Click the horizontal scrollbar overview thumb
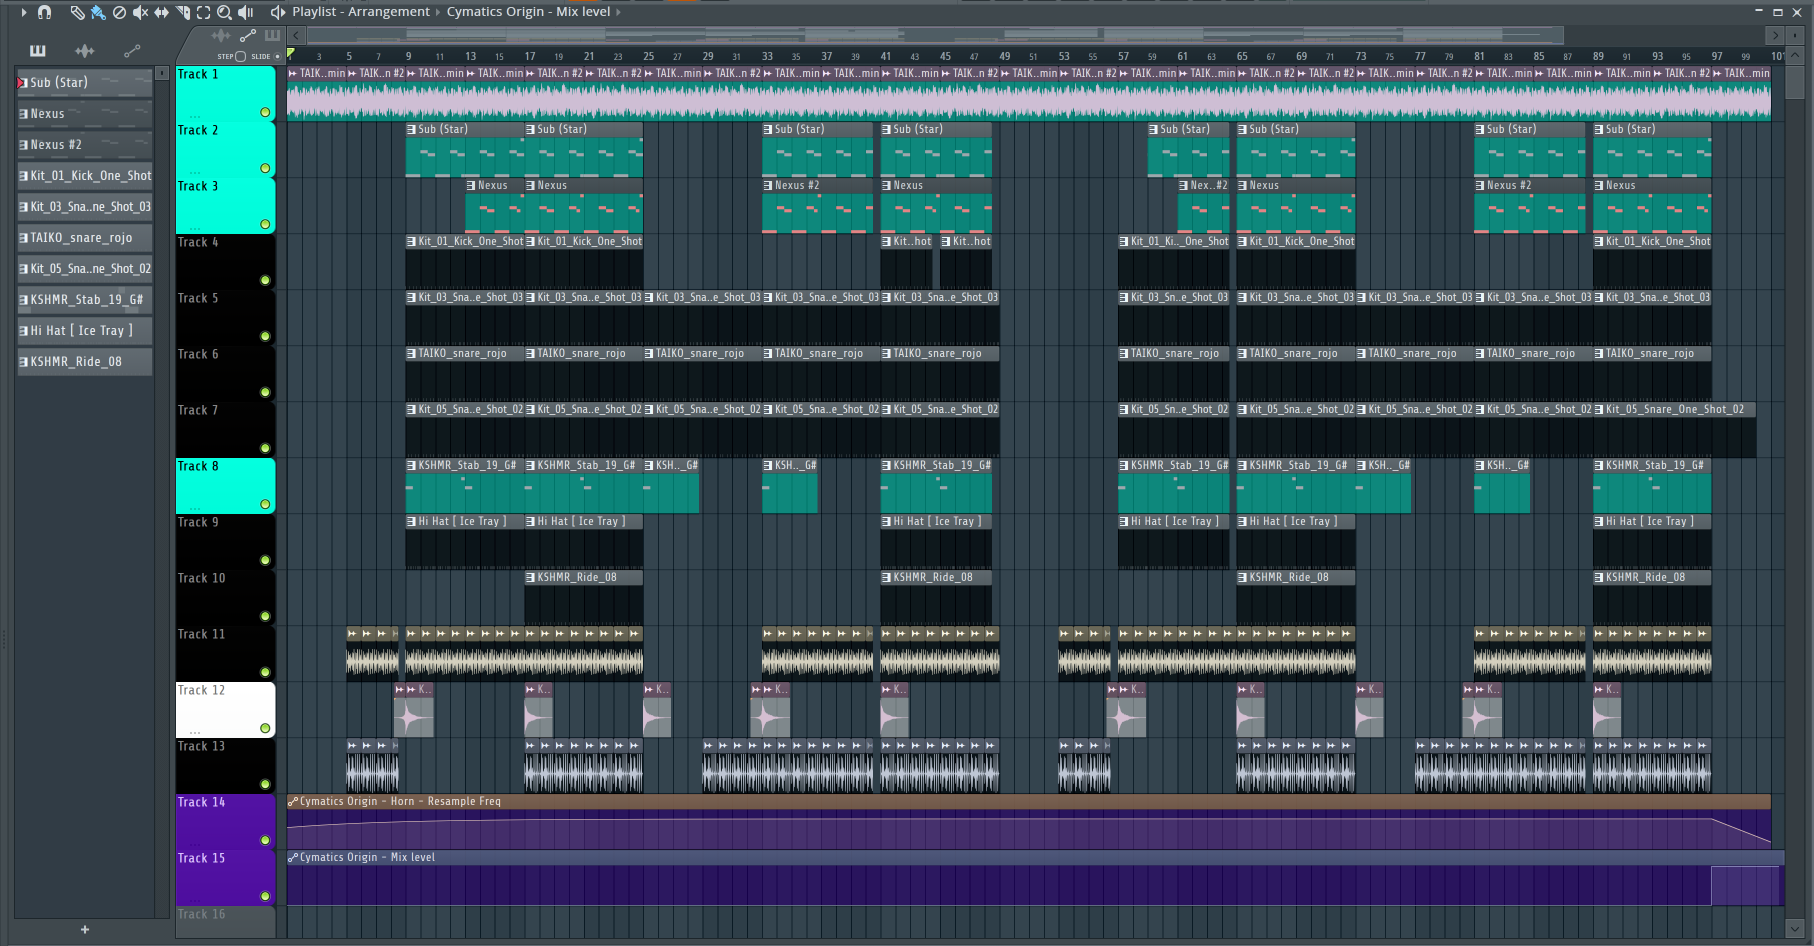The height and width of the screenshot is (946, 1814). click(934, 35)
